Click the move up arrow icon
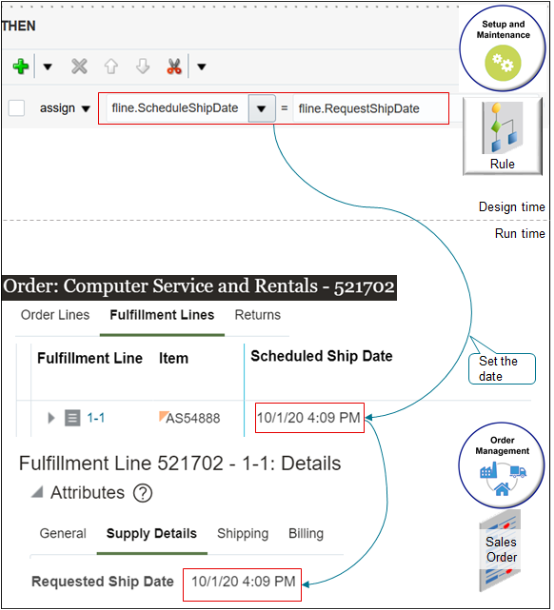Screen dimensions: 554x610 tap(111, 66)
